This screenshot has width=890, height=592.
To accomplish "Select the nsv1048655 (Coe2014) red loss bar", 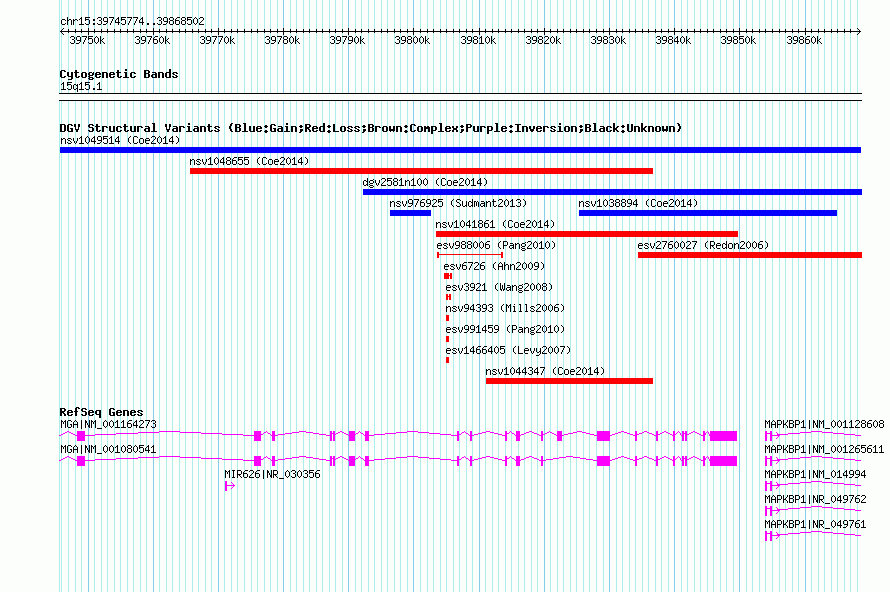I will click(421, 171).
